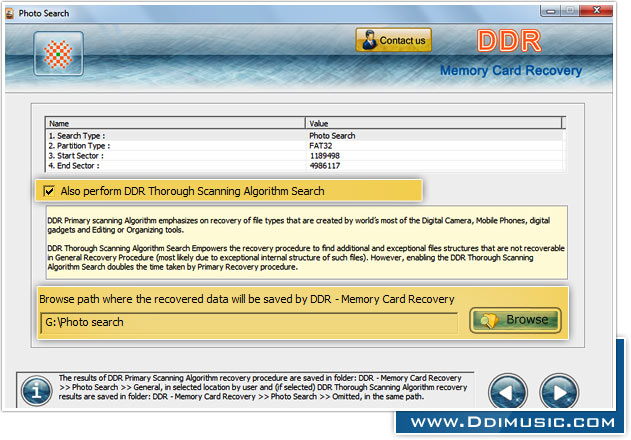Select the '2. Partition Type :' row
631x440 pixels.
[305, 146]
